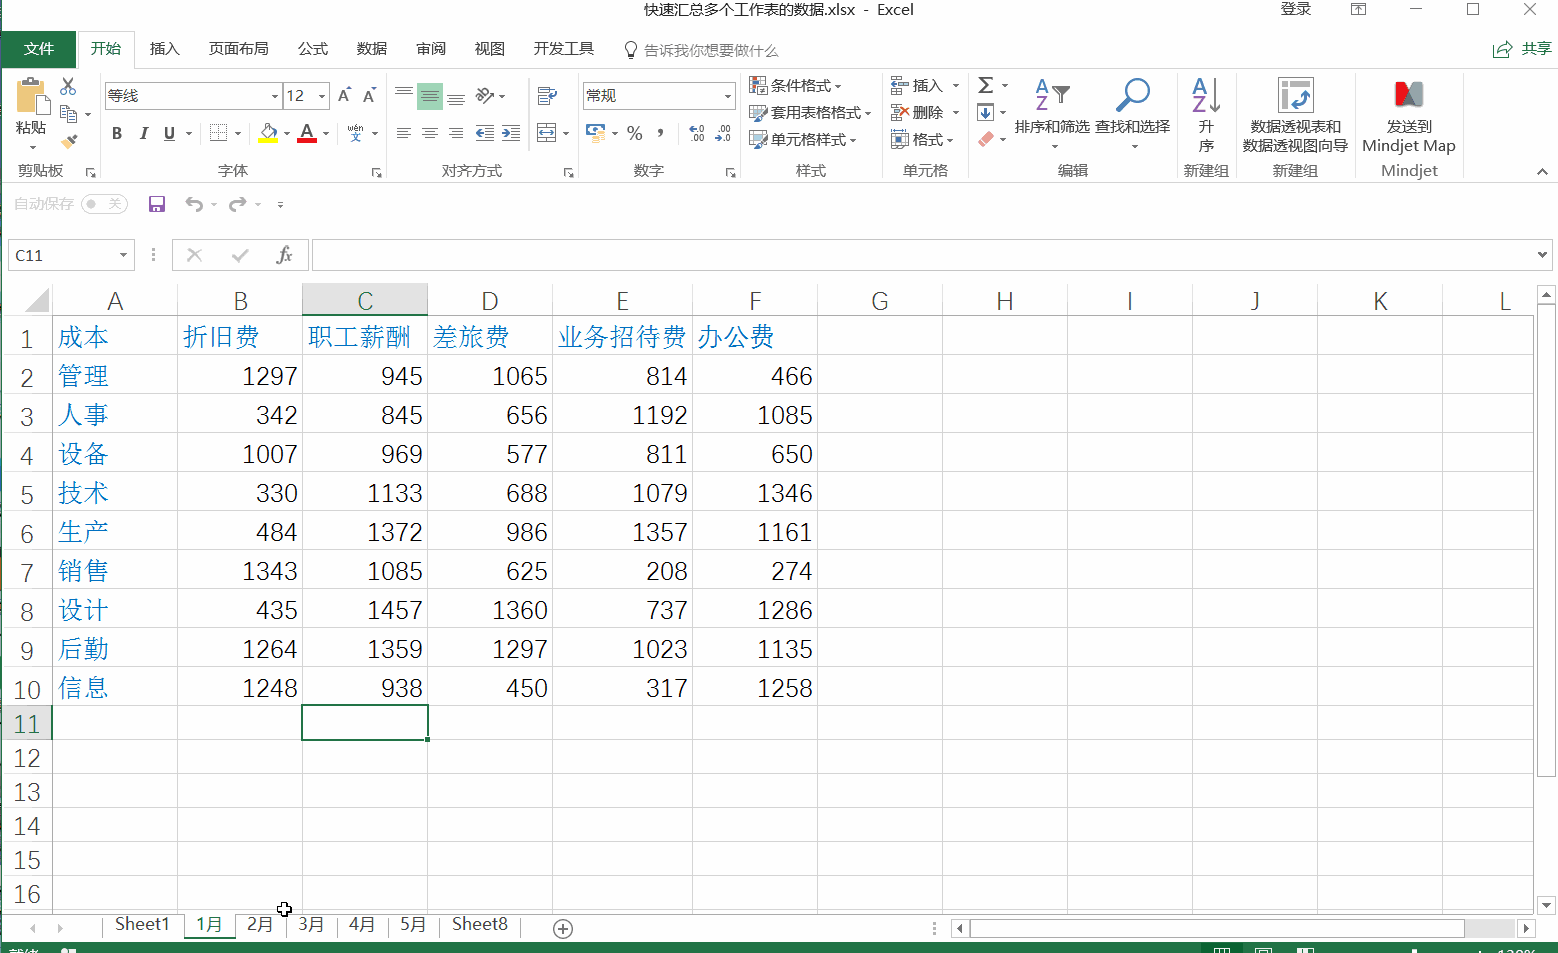The height and width of the screenshot is (953, 1558).
Task: Click the Cut scissors icon
Action: 68,87
